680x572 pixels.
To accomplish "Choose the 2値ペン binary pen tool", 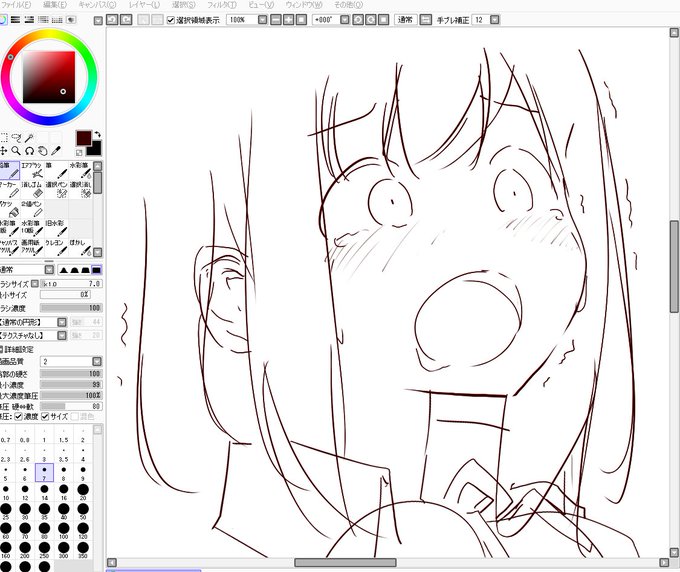I will point(32,209).
